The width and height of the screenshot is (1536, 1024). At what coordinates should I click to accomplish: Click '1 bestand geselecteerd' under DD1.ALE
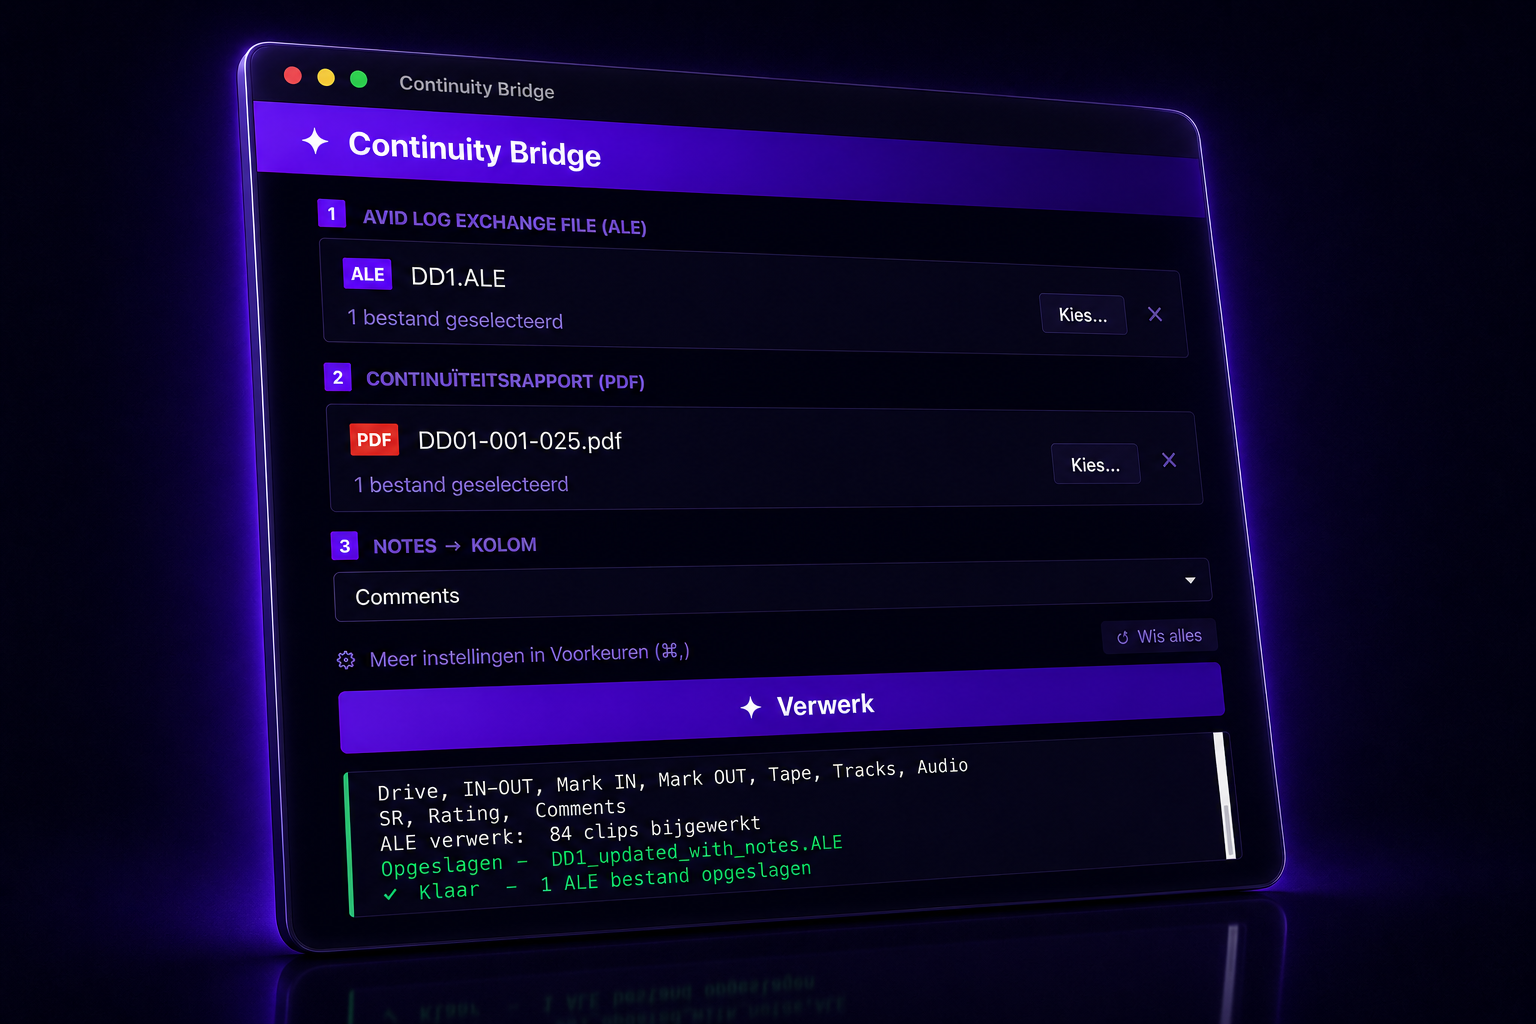coord(455,319)
